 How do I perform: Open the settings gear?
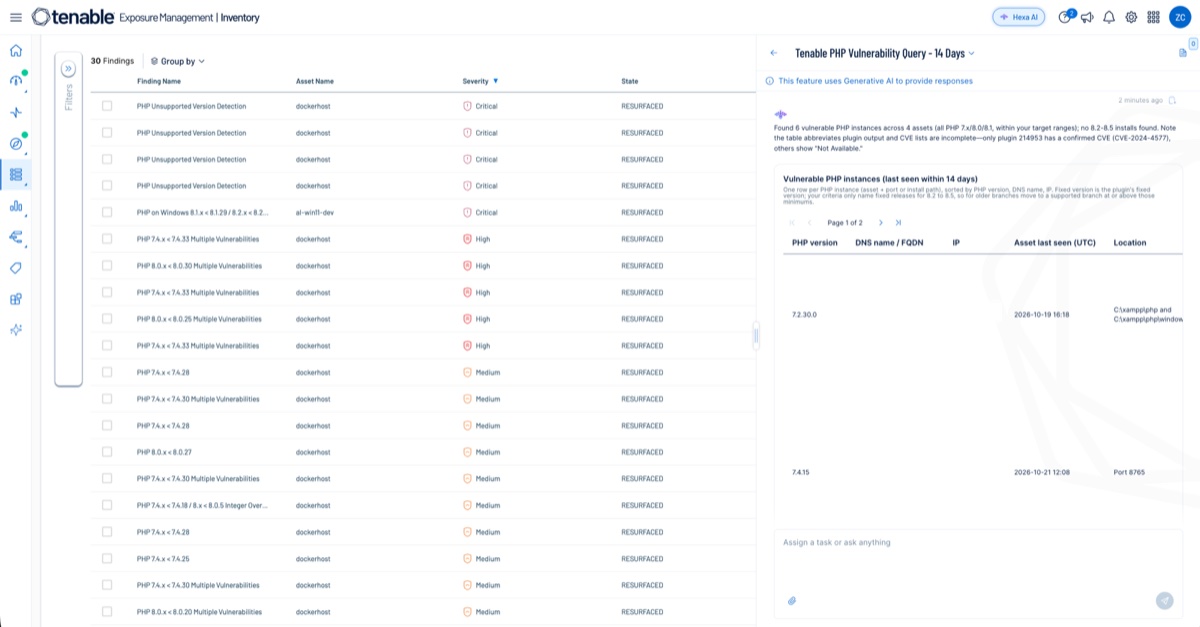(x=1131, y=17)
